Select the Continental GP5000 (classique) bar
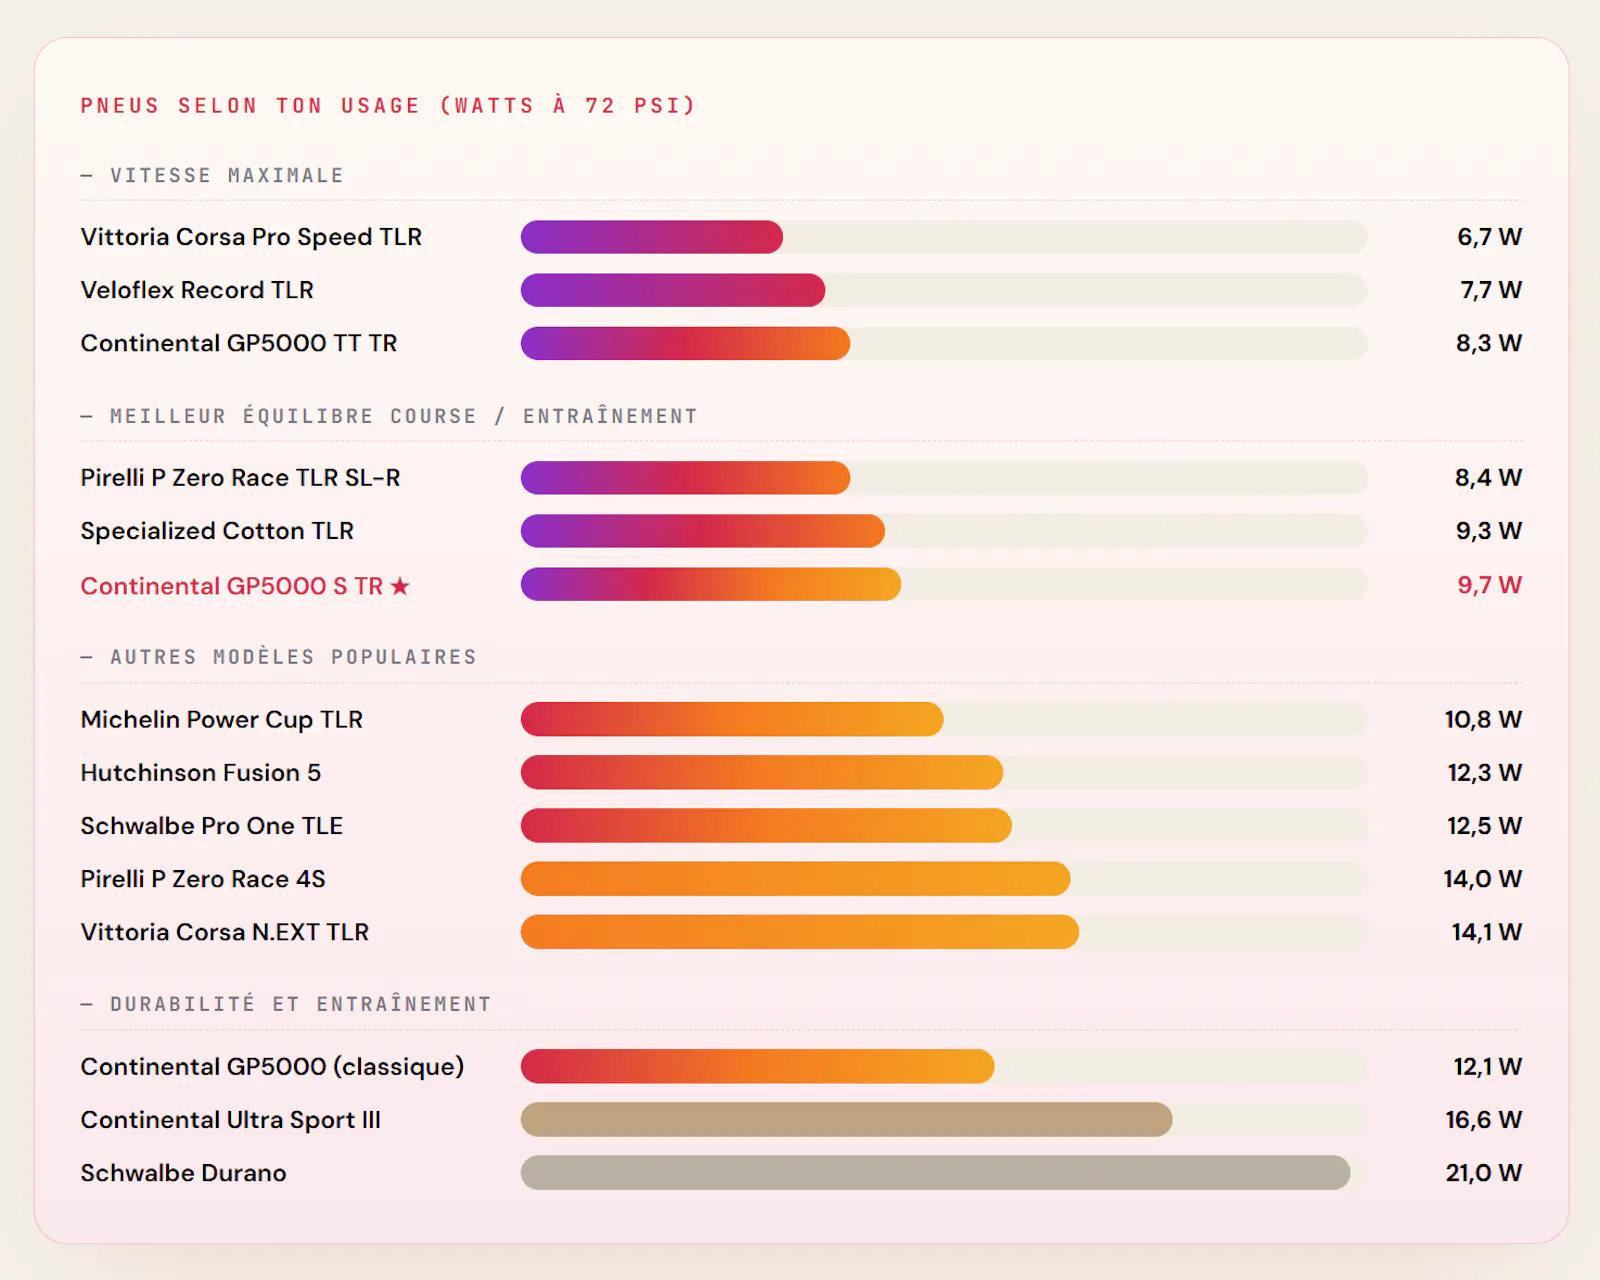 [x=758, y=1066]
